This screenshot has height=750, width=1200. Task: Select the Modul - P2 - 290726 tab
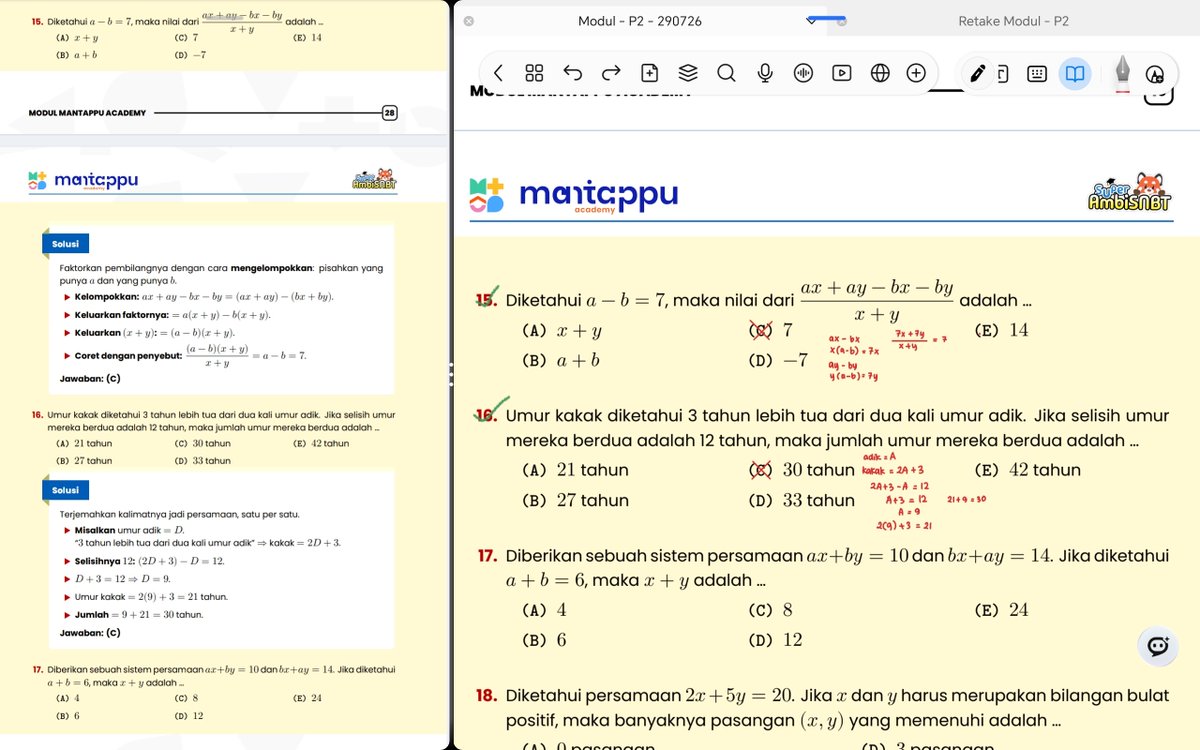tap(640, 21)
